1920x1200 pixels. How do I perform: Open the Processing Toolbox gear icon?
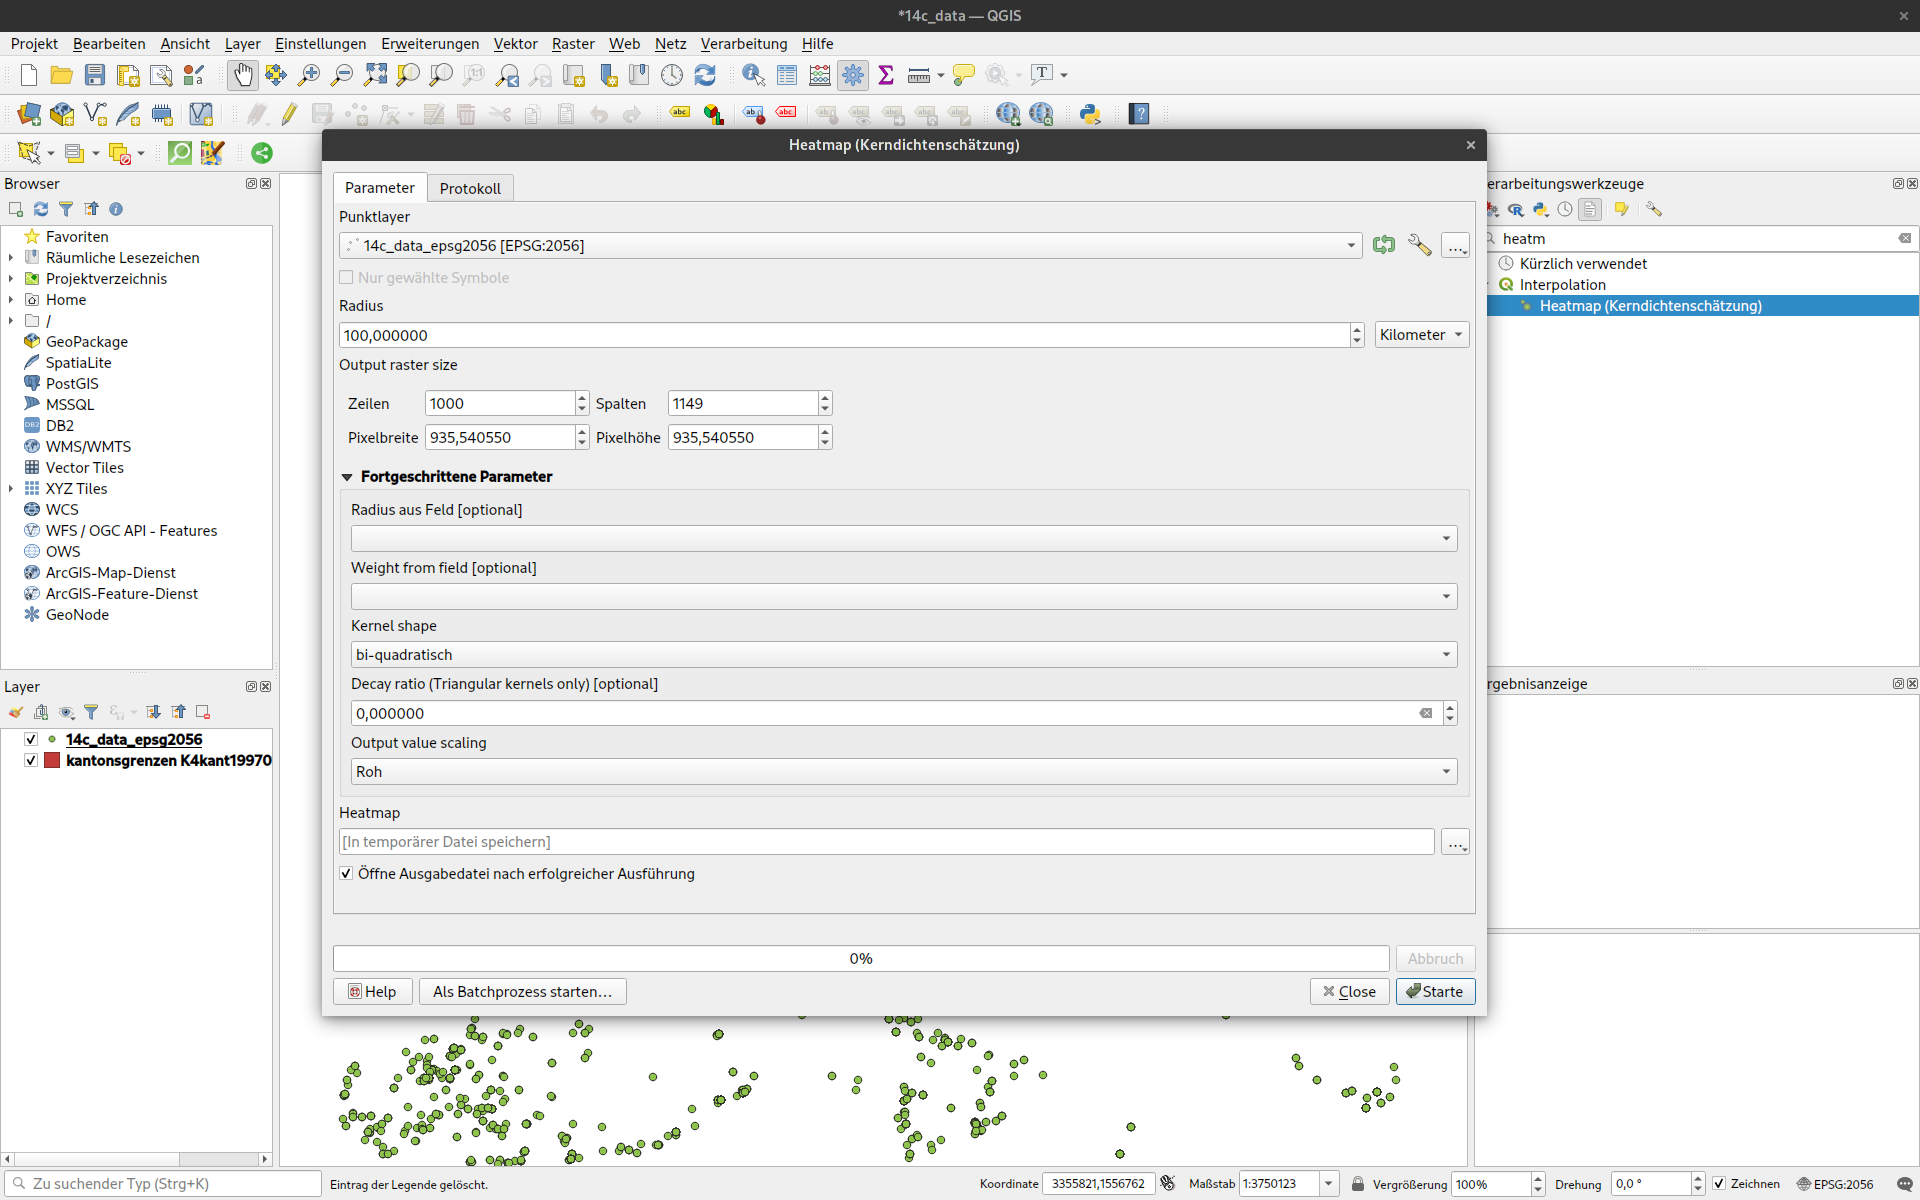click(853, 75)
